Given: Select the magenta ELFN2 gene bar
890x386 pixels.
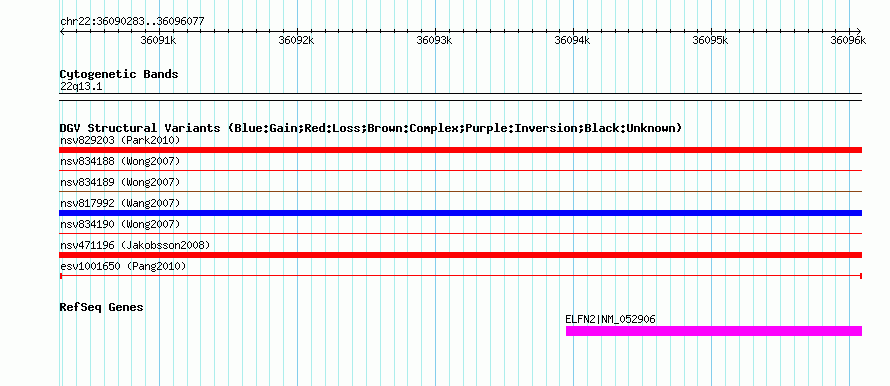Looking at the screenshot, I should [713, 331].
